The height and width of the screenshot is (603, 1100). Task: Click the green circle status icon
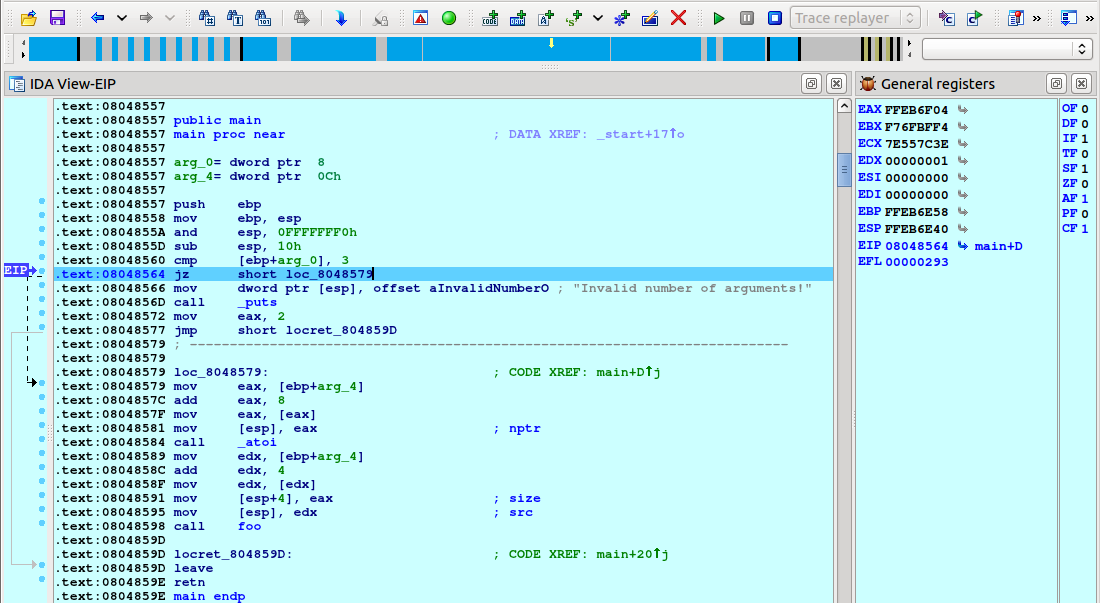coord(449,18)
